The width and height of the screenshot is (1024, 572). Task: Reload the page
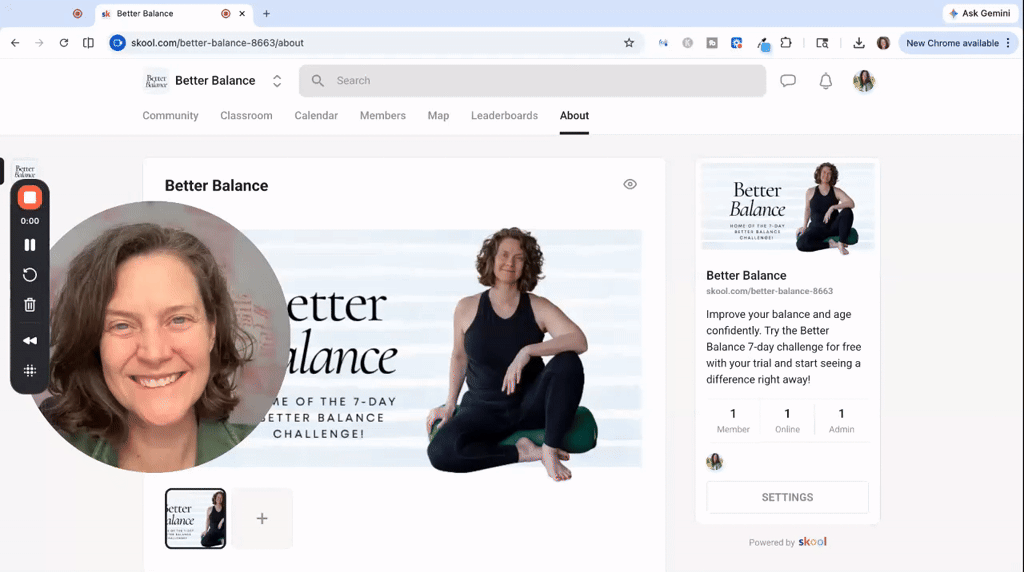63,43
